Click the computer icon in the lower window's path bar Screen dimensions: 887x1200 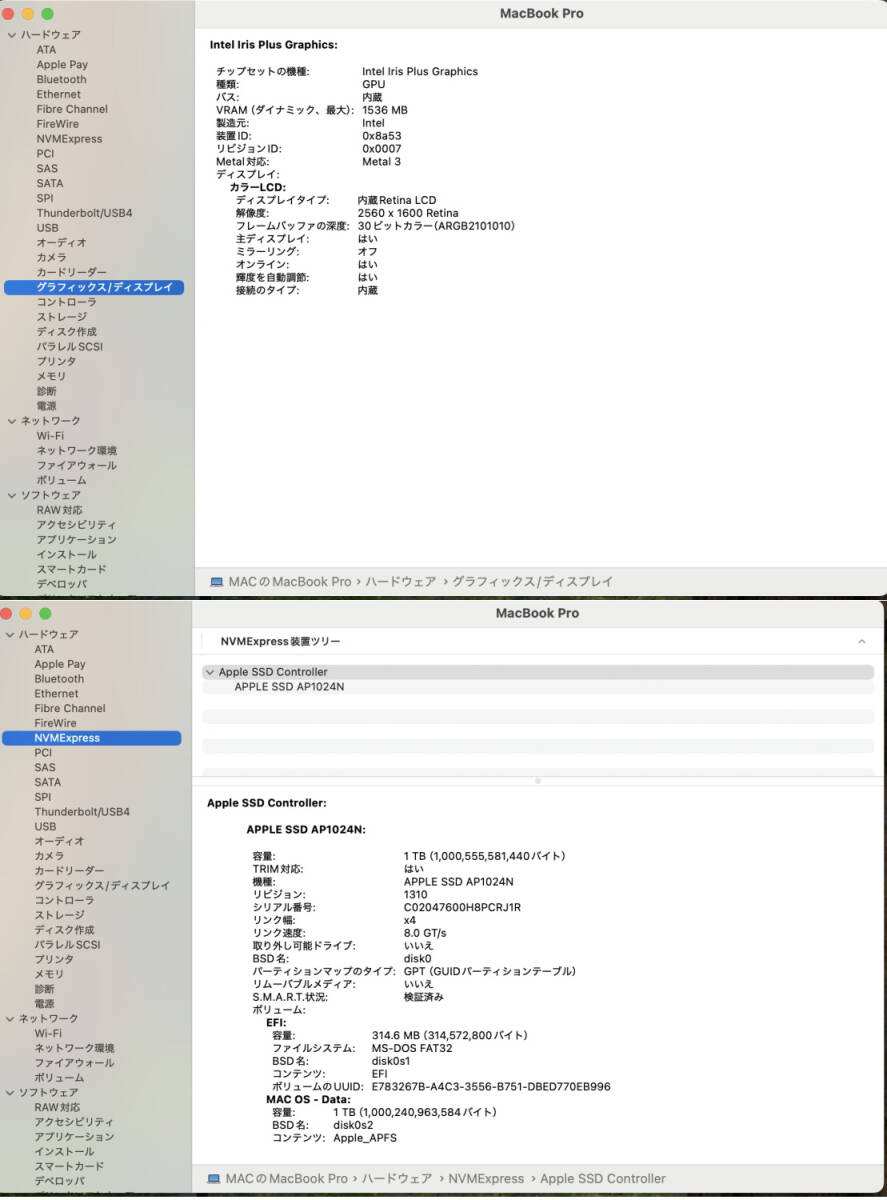click(214, 1179)
